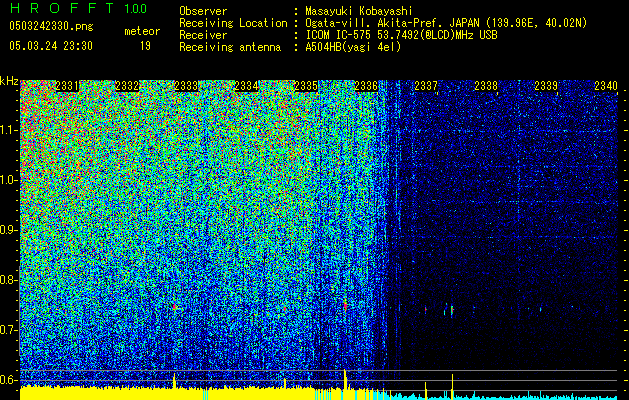
Task: Select the filename 0503242330.png
Action: click(51, 26)
